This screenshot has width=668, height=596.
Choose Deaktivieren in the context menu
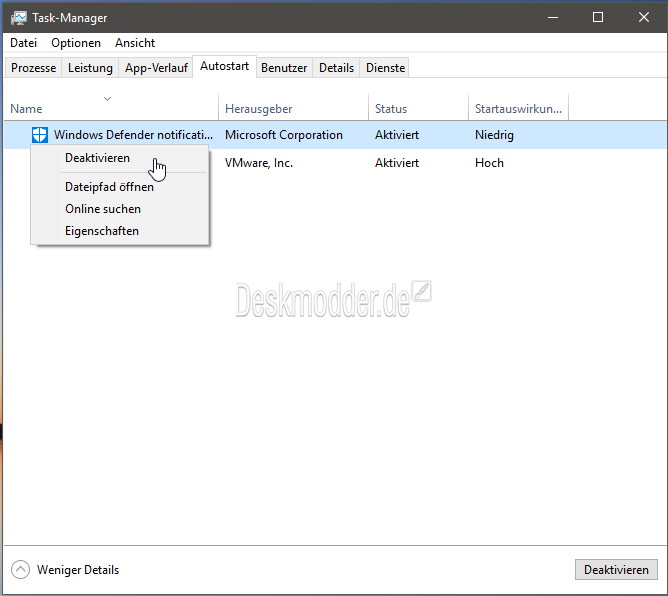coord(120,158)
